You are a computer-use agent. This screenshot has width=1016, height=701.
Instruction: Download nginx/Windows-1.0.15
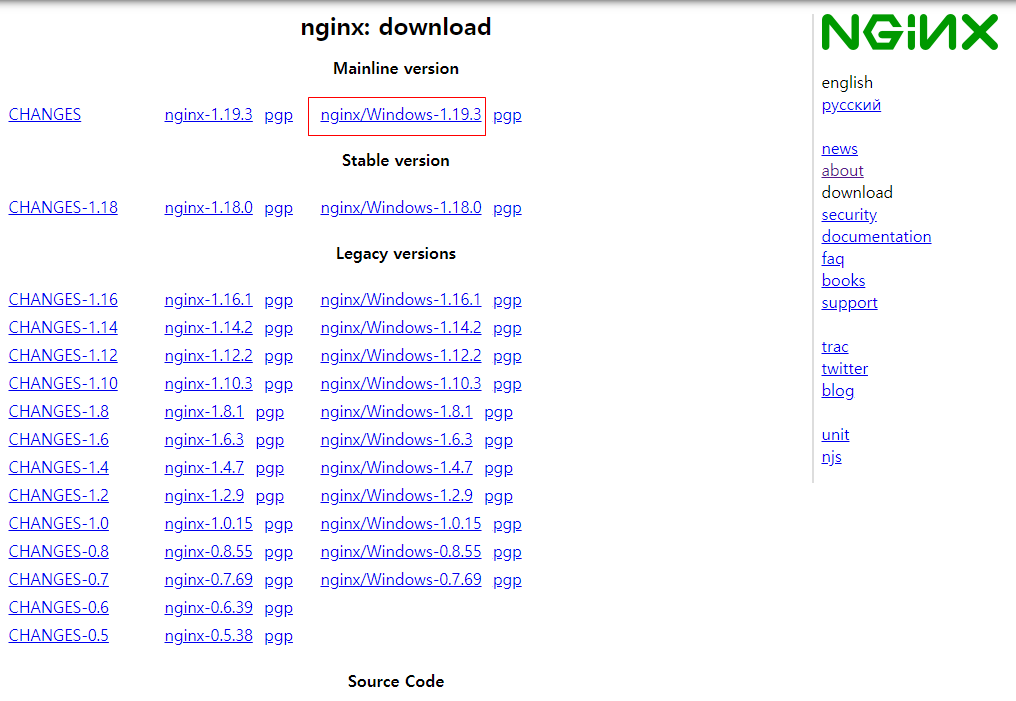click(400, 523)
